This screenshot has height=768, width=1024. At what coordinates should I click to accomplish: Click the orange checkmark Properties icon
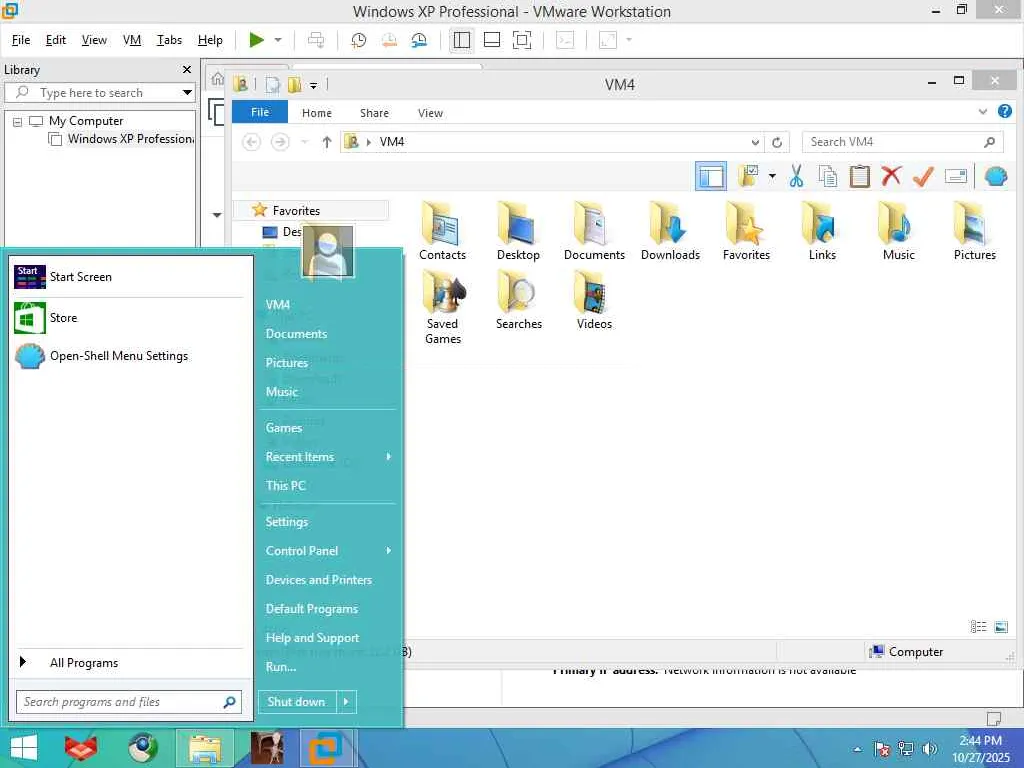(923, 176)
